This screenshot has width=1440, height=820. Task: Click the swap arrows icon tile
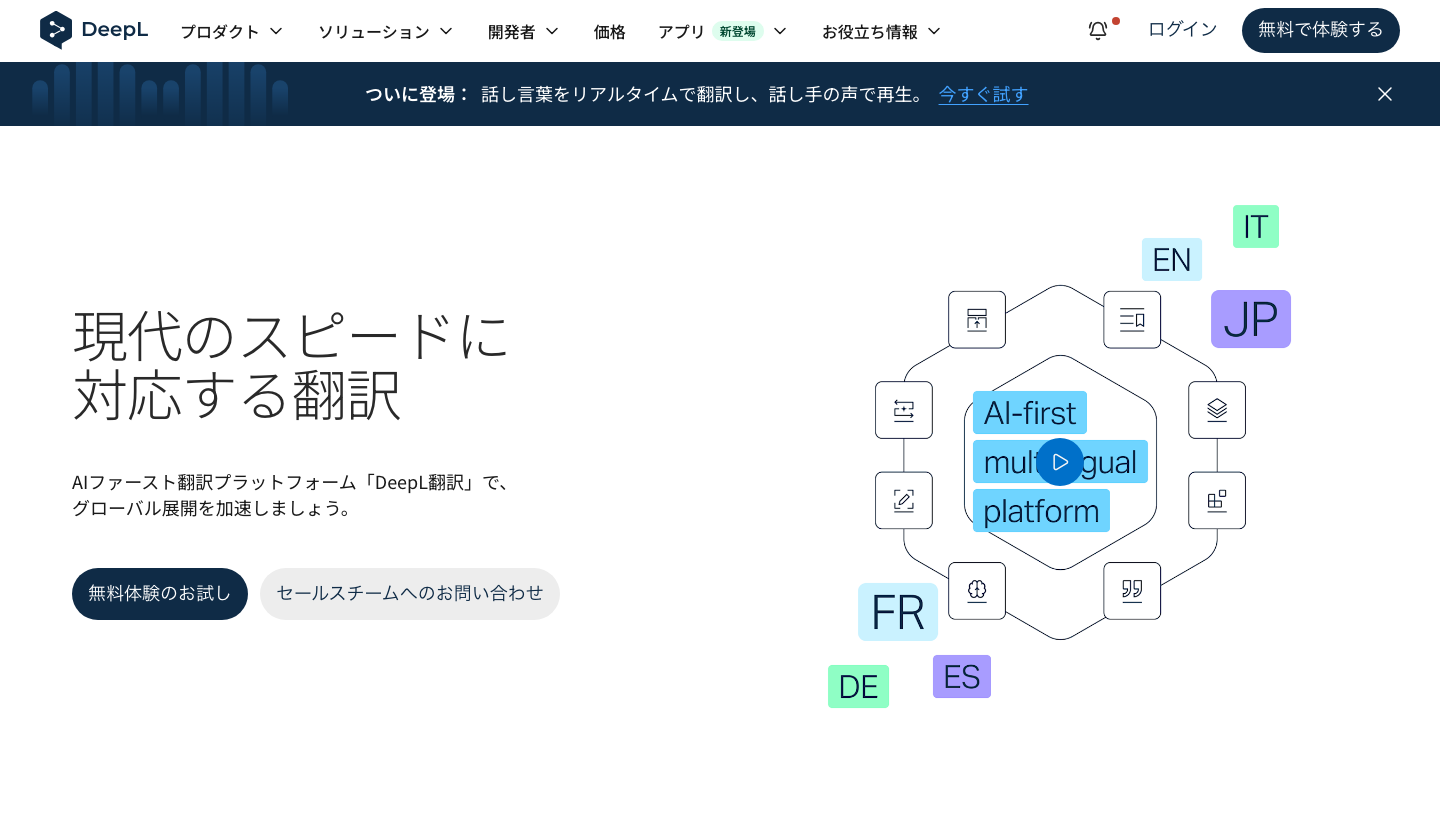(x=904, y=410)
